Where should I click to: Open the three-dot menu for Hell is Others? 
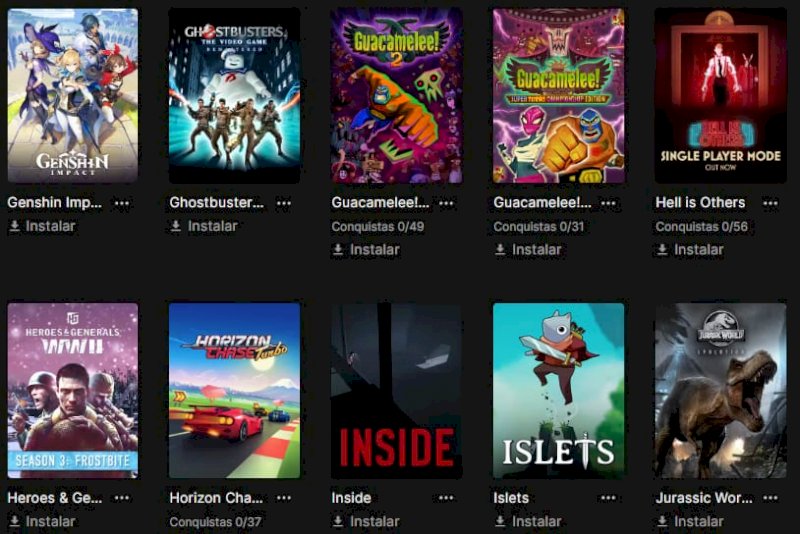(x=770, y=203)
